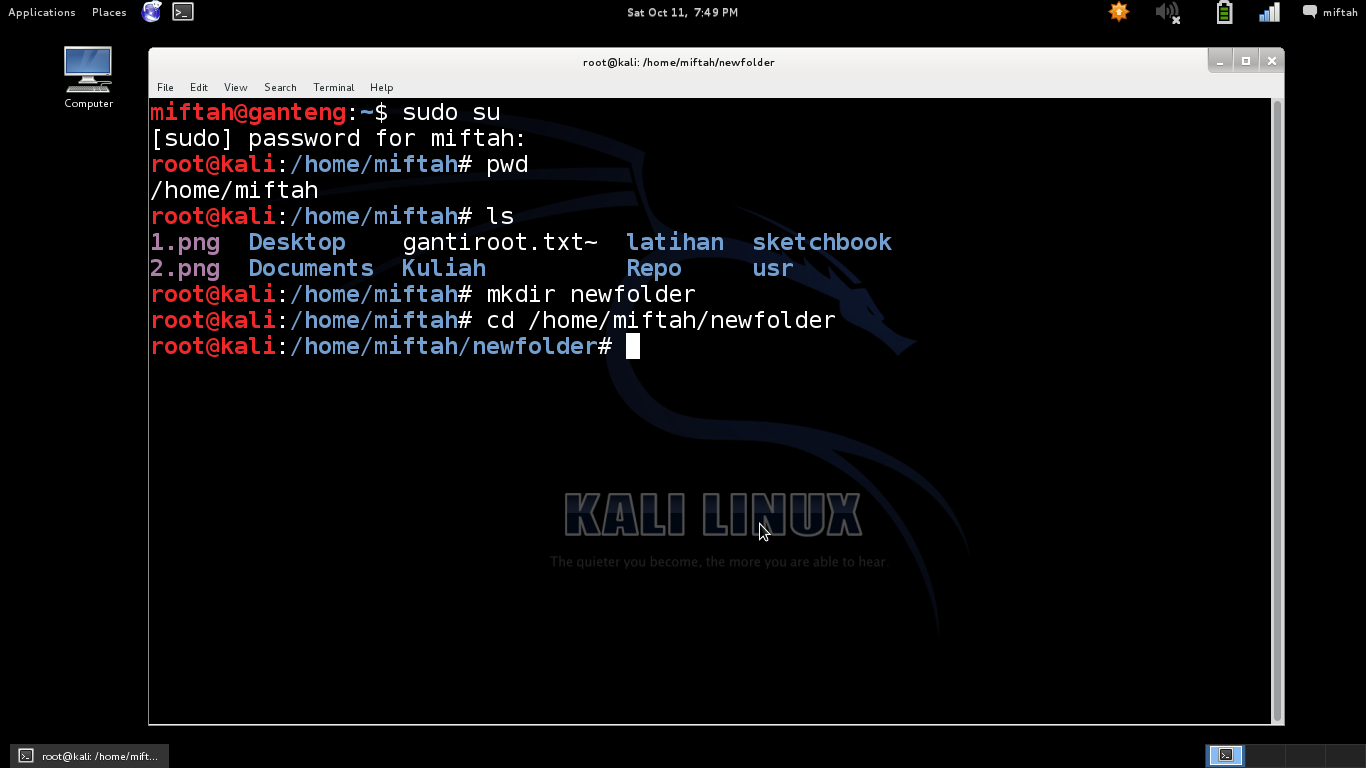
Task: Click the clock showing Sat Oct 11
Action: [682, 12]
